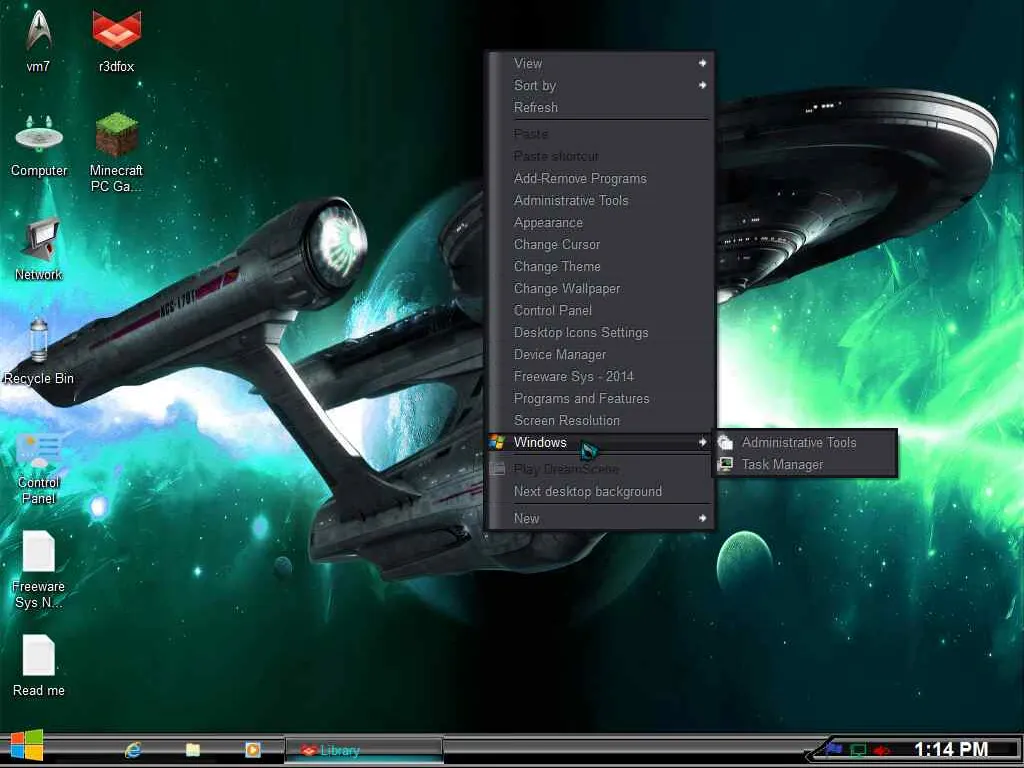This screenshot has width=1024, height=768.
Task: Select the Read me file icon
Action: (39, 666)
